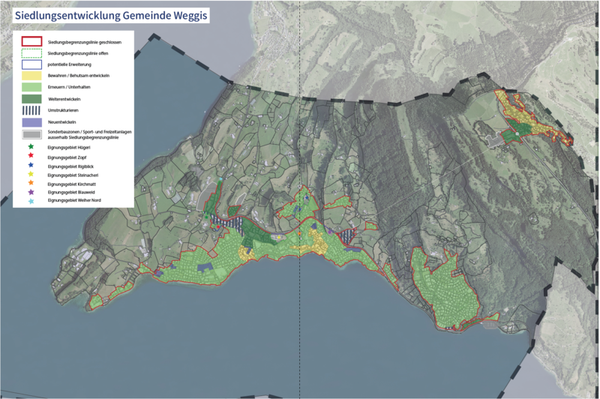Click legend text Erneuern / Unterhalten
Viewport: 600px width, 399px height.
point(69,87)
